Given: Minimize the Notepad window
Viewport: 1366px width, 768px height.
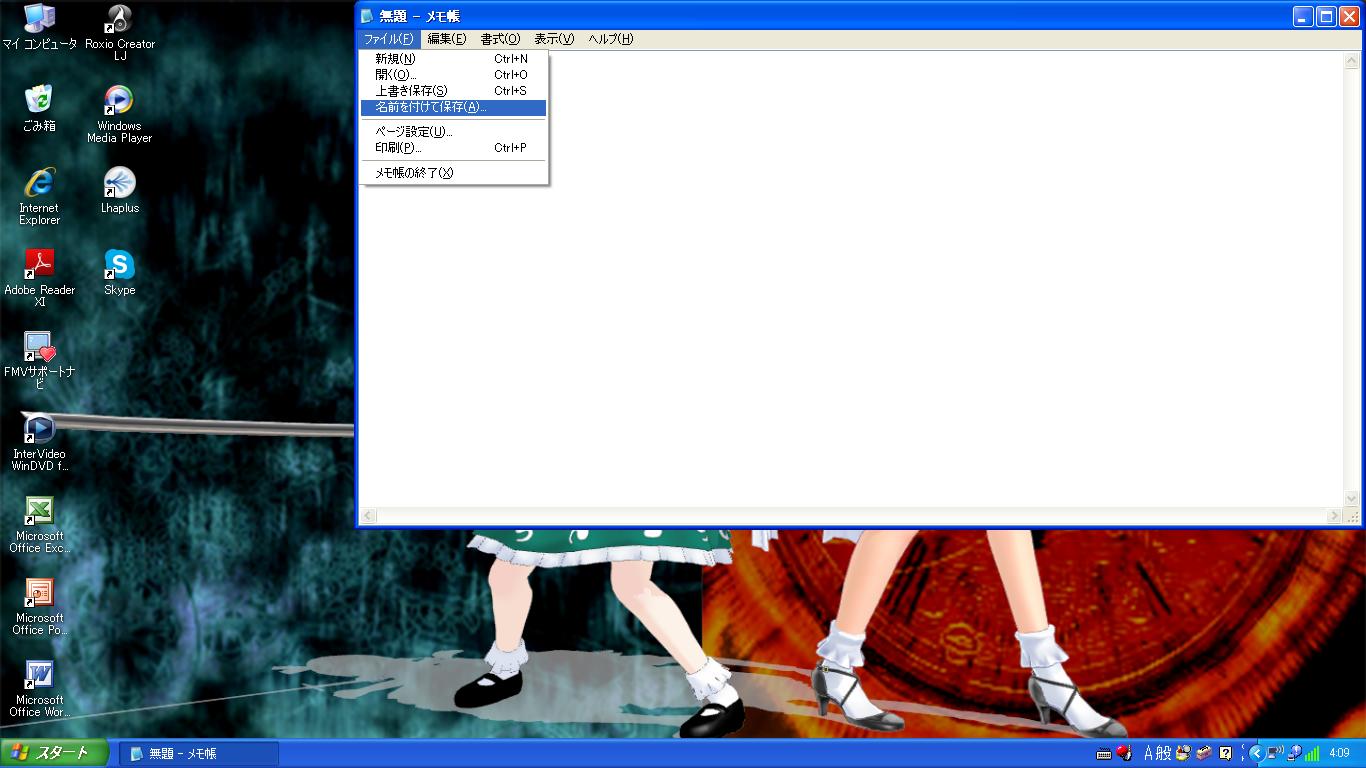Looking at the screenshot, I should (1303, 16).
